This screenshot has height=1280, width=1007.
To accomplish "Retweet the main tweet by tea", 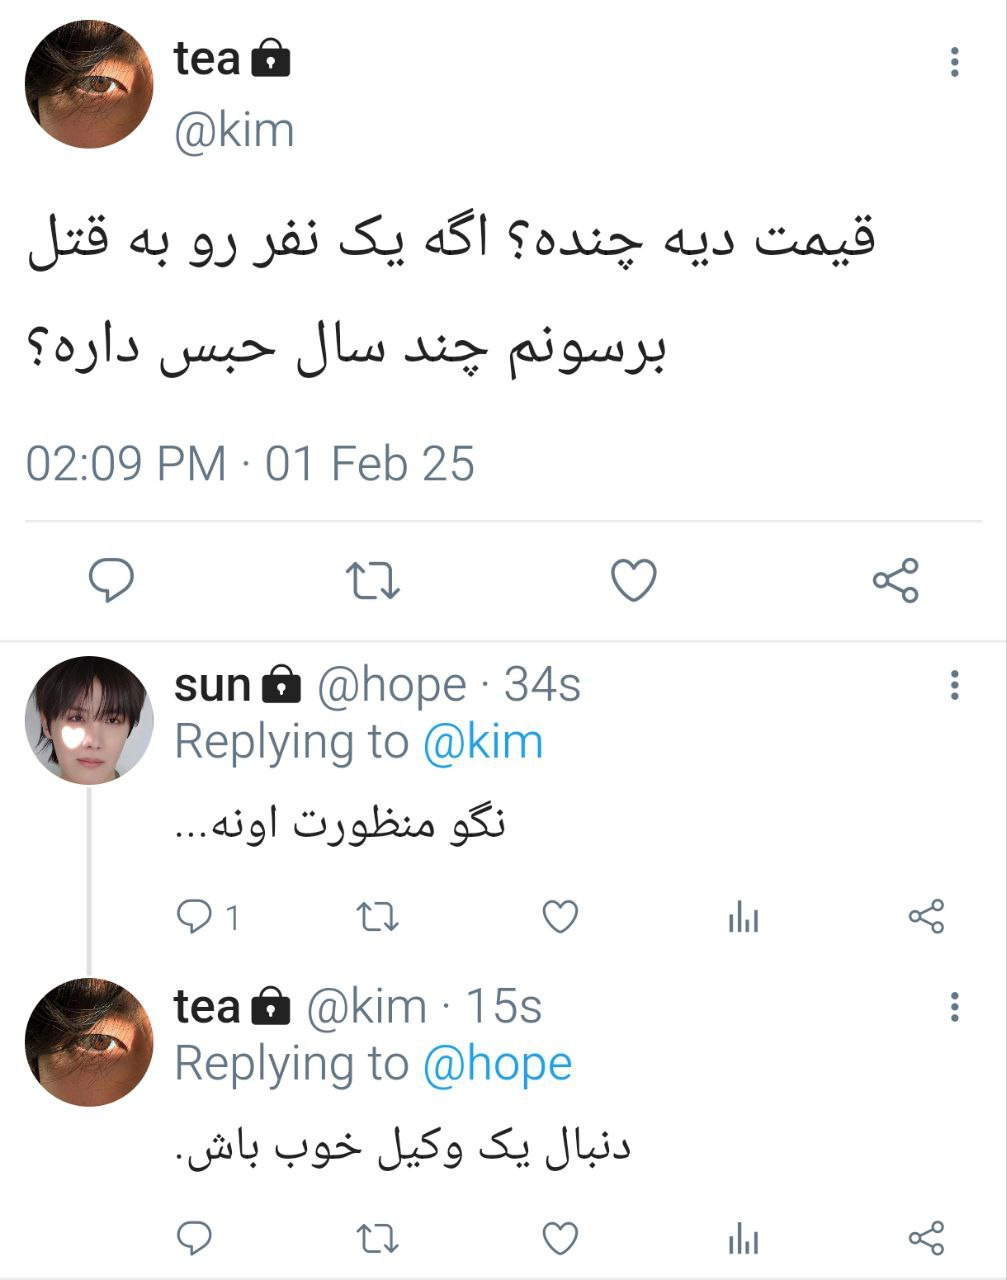I will (x=373, y=580).
